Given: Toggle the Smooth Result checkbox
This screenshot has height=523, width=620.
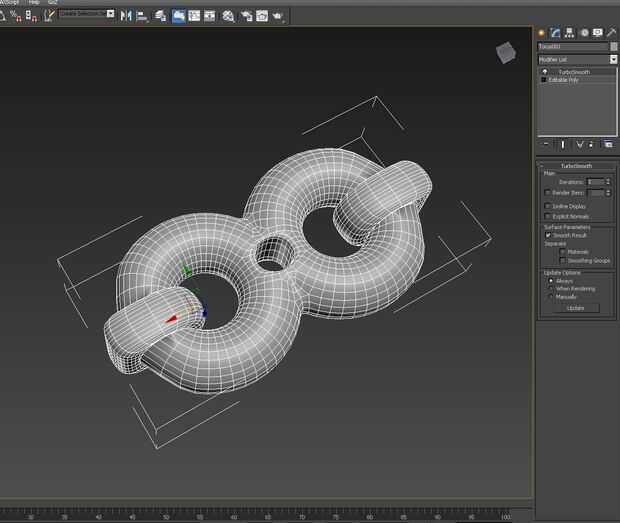Looking at the screenshot, I should tap(548, 236).
